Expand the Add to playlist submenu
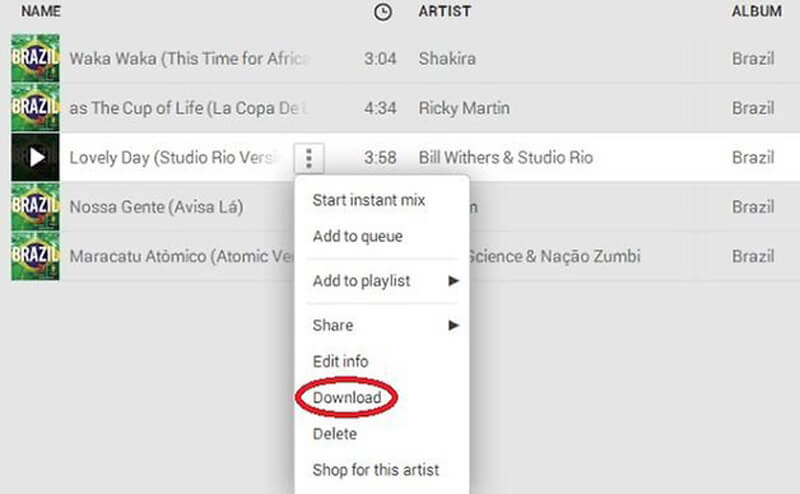The width and height of the screenshot is (800, 494). point(385,281)
